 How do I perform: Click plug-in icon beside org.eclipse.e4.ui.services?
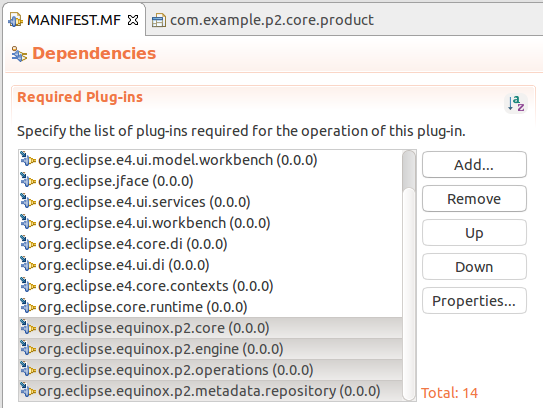[x=28, y=201]
